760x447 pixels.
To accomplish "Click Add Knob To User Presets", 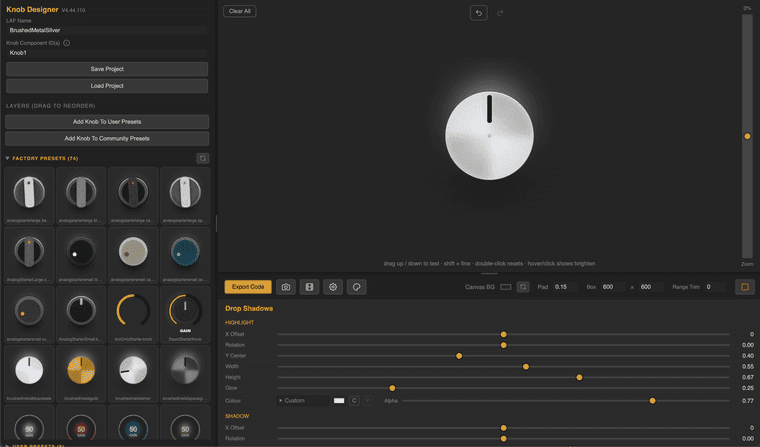I will coord(107,122).
